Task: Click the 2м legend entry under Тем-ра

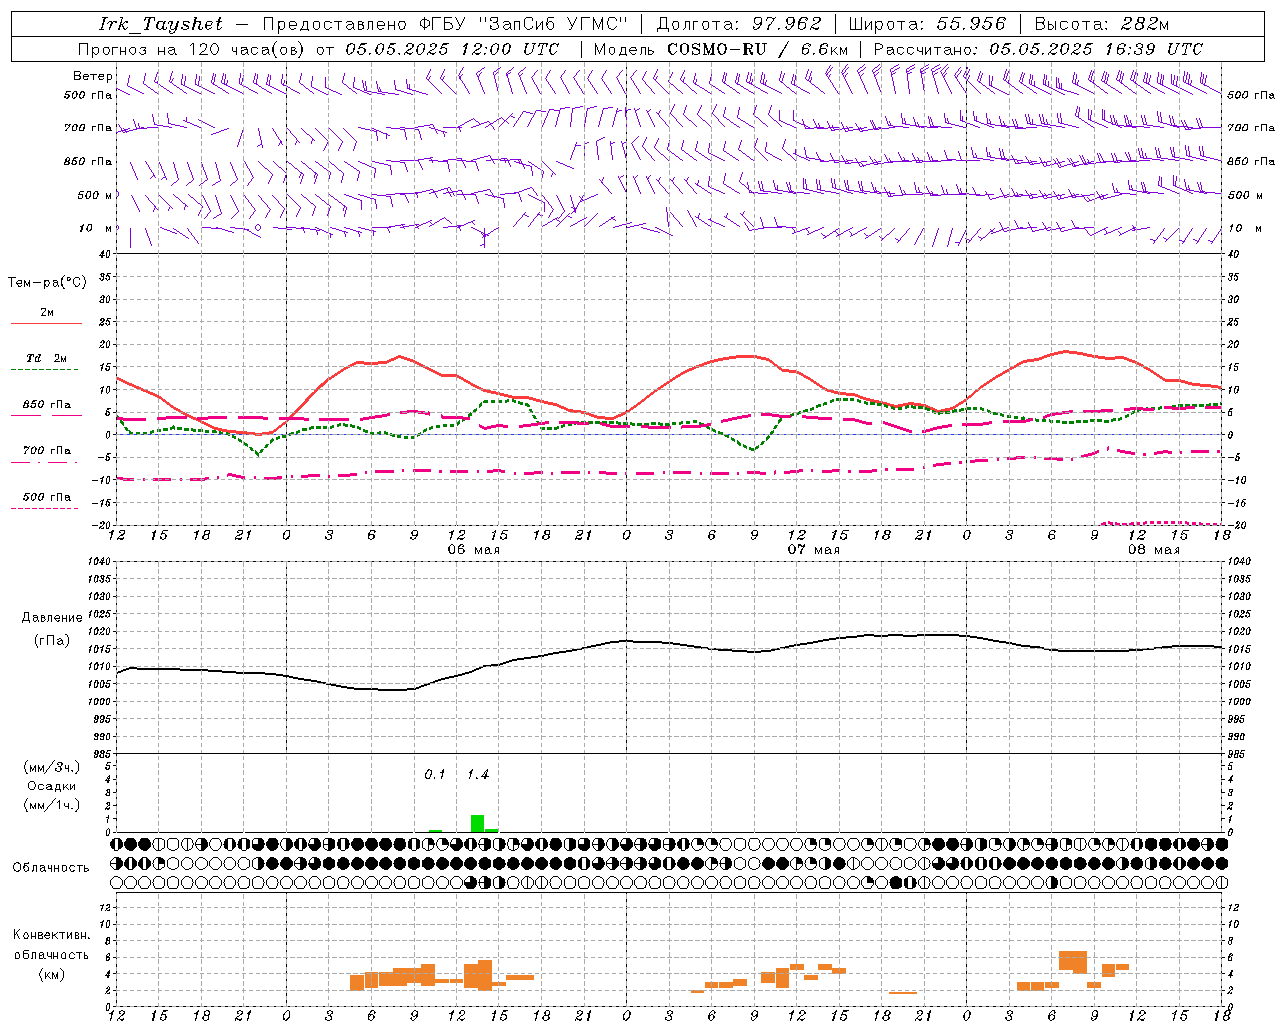Action: click(x=47, y=313)
